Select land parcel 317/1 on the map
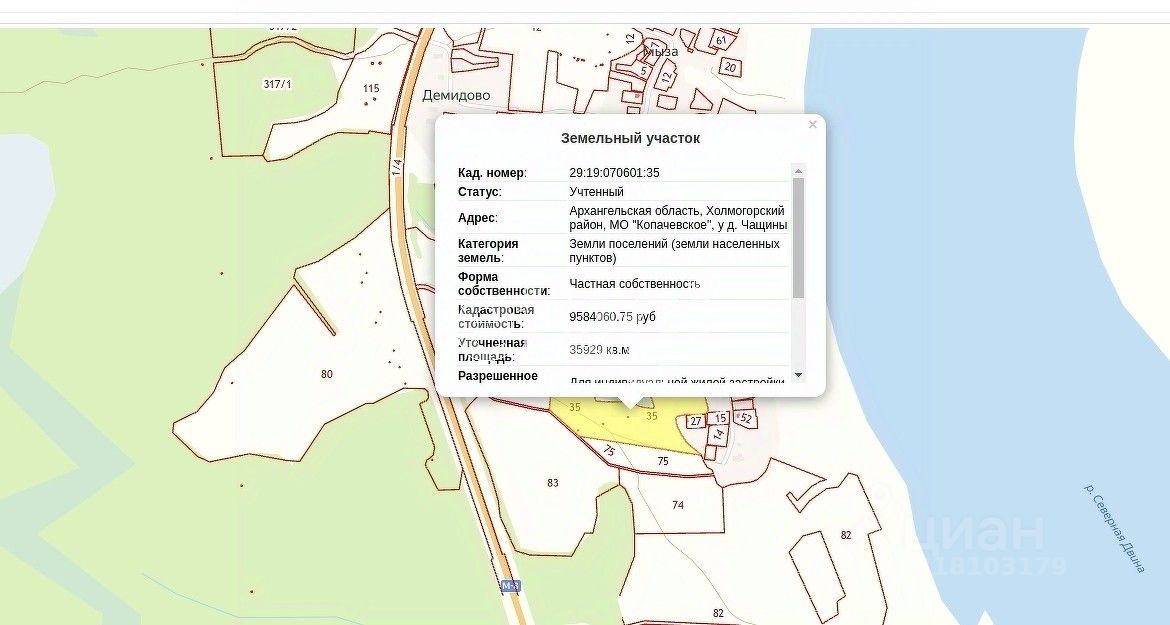 tap(278, 84)
